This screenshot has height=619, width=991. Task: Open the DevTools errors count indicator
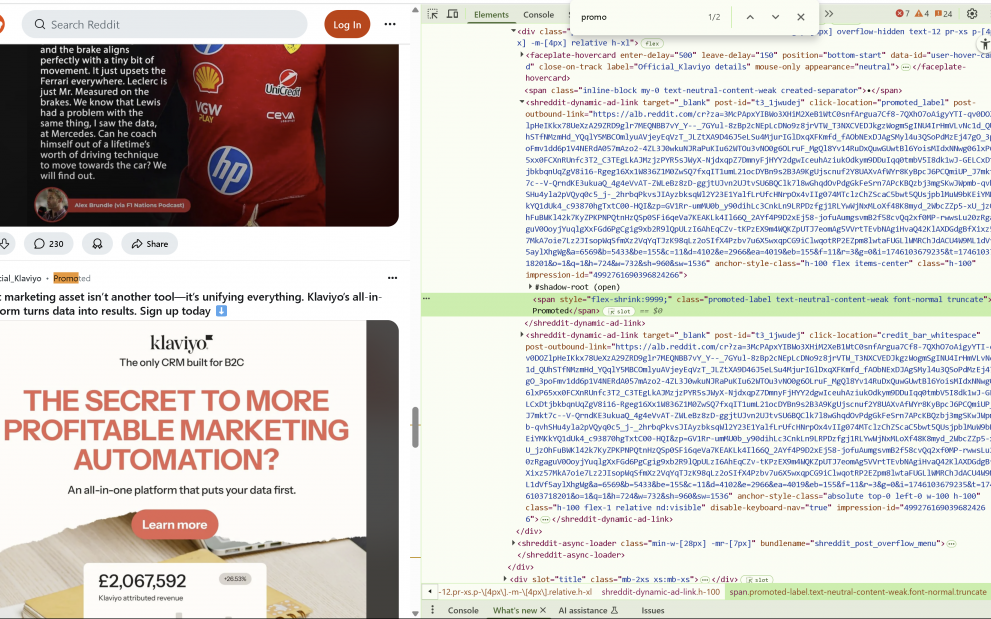903,14
